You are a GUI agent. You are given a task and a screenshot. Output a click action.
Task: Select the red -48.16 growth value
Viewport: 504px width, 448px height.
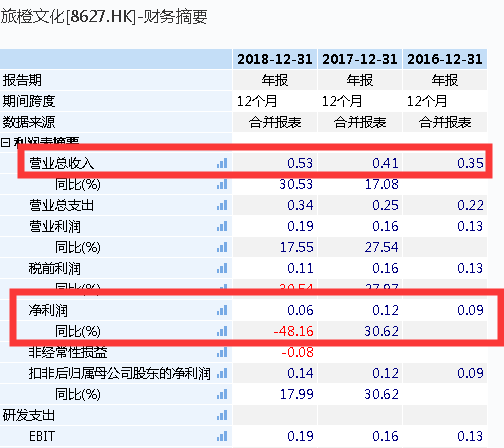(293, 331)
